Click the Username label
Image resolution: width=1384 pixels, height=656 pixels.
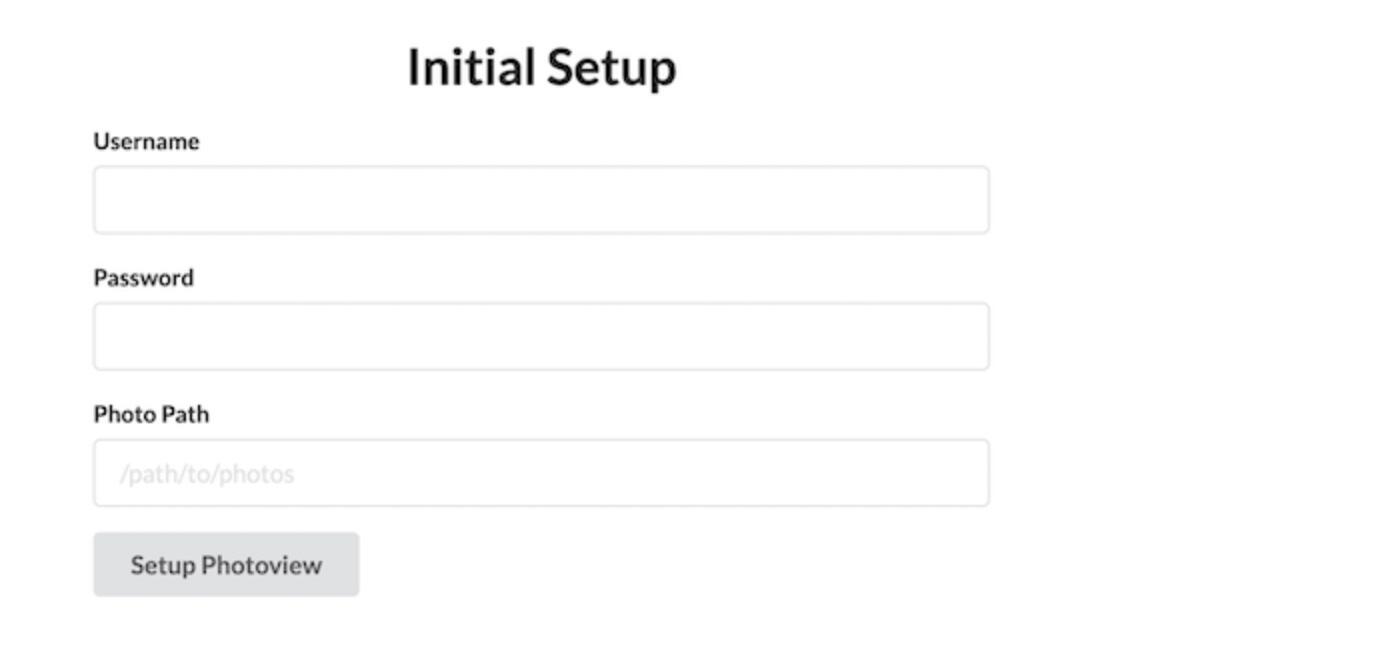tap(146, 142)
